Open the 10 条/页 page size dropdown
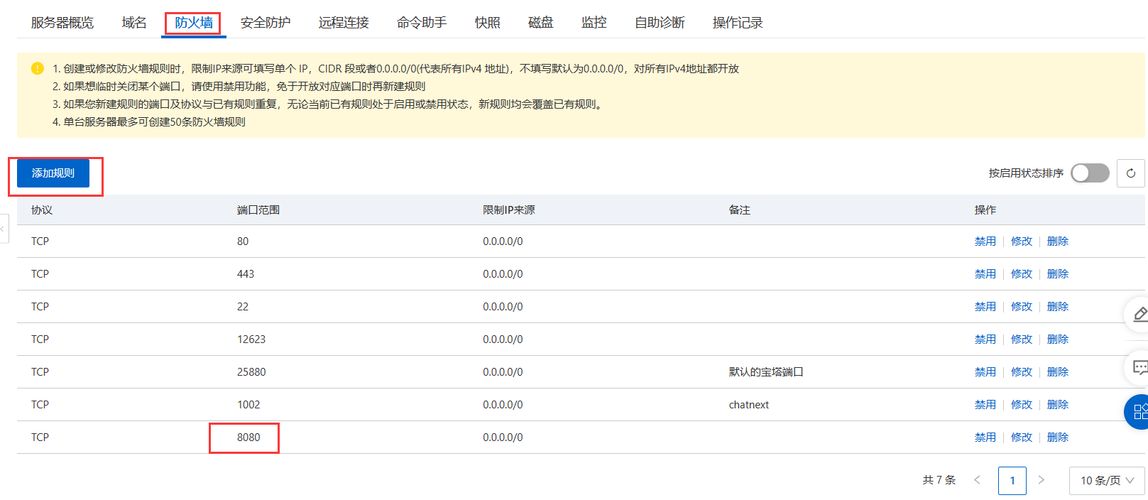This screenshot has height=500, width=1148. [x=1106, y=481]
